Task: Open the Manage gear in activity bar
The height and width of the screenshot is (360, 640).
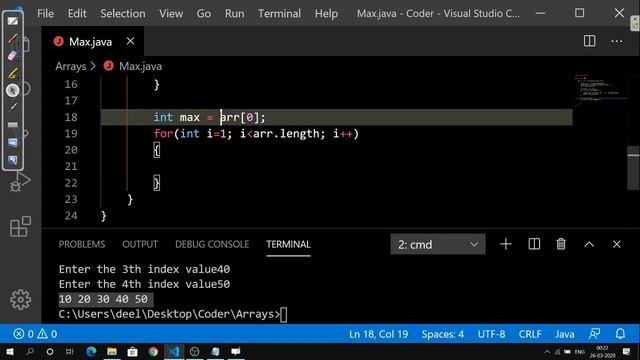Action: pyautogui.click(x=20, y=300)
